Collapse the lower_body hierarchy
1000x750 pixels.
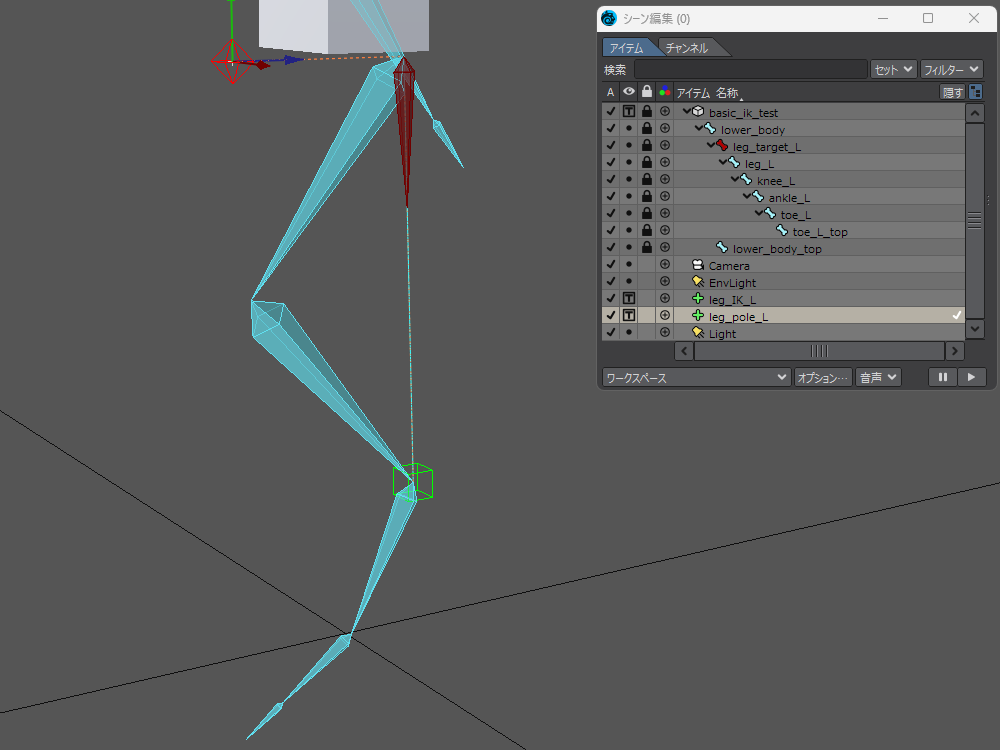tap(698, 129)
